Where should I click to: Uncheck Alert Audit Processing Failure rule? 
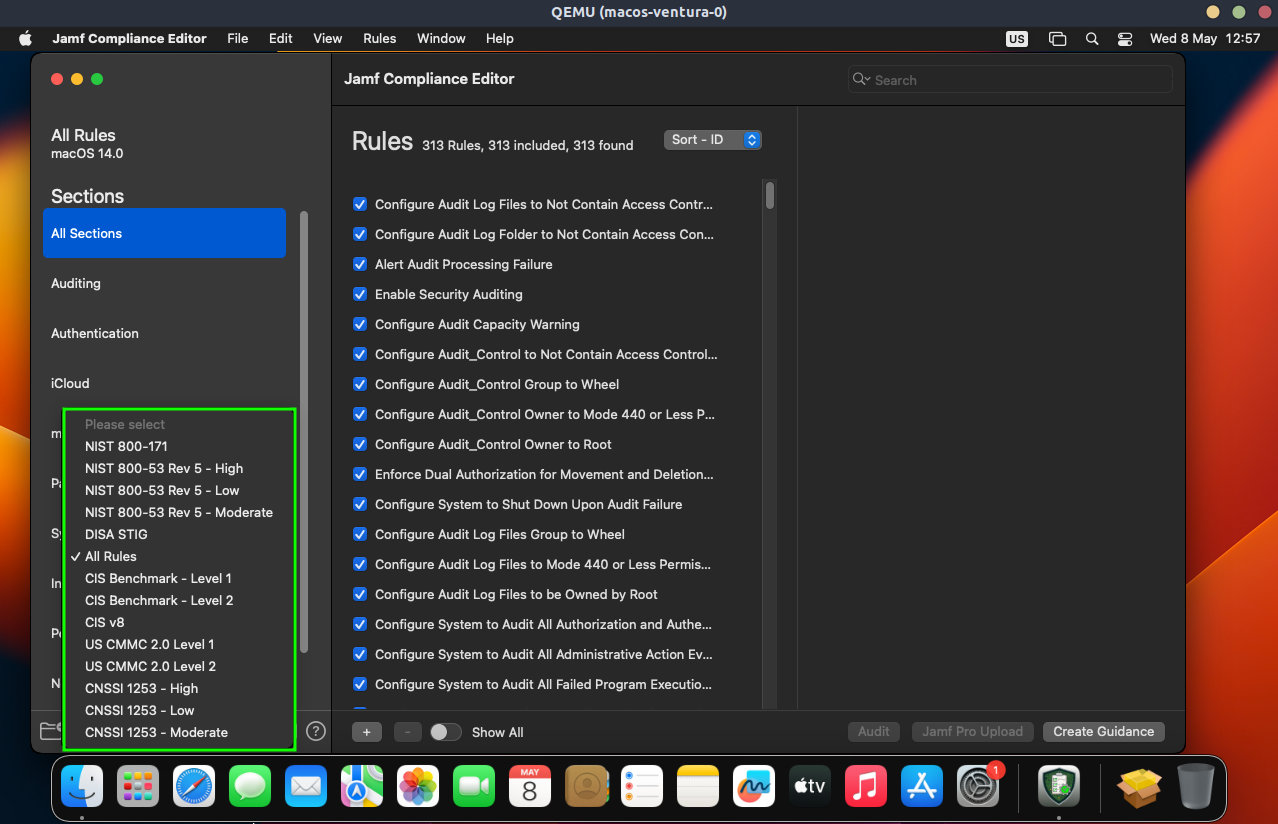pos(360,264)
